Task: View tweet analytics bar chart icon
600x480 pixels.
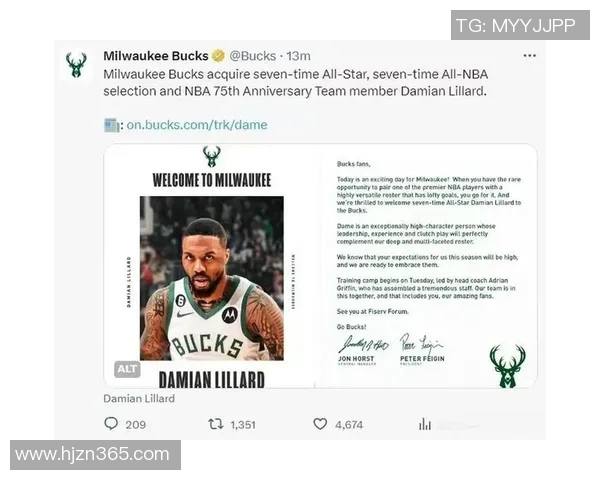Action: [x=425, y=424]
